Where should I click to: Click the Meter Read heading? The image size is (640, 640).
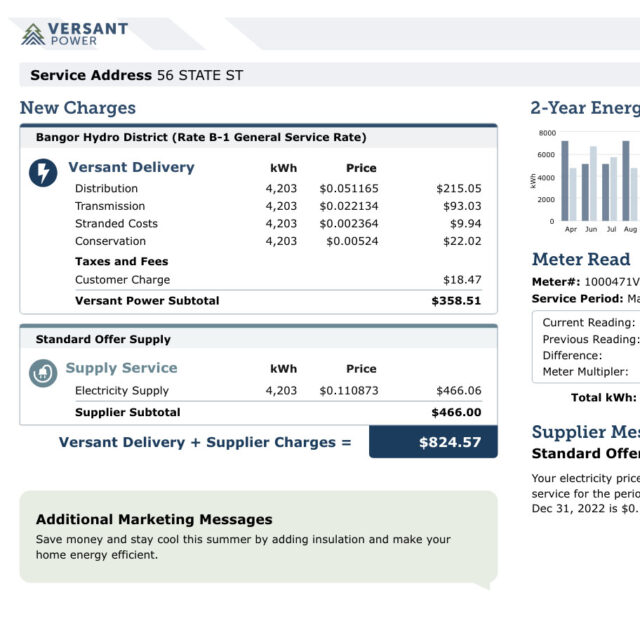click(581, 259)
